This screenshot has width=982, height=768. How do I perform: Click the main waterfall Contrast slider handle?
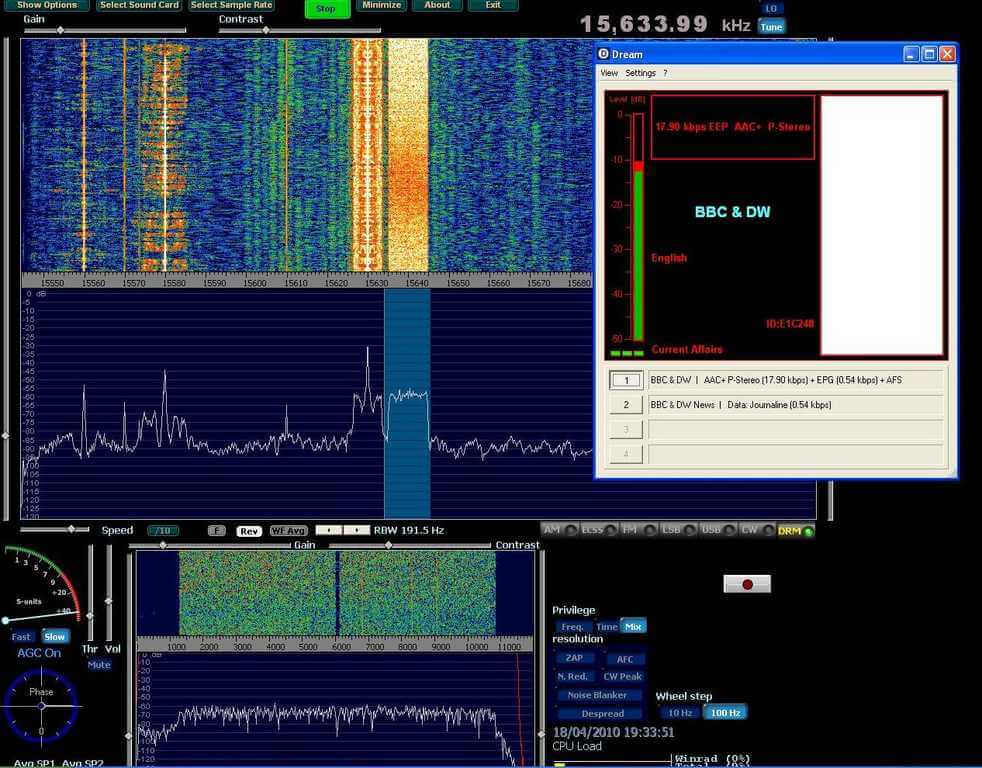(x=266, y=30)
